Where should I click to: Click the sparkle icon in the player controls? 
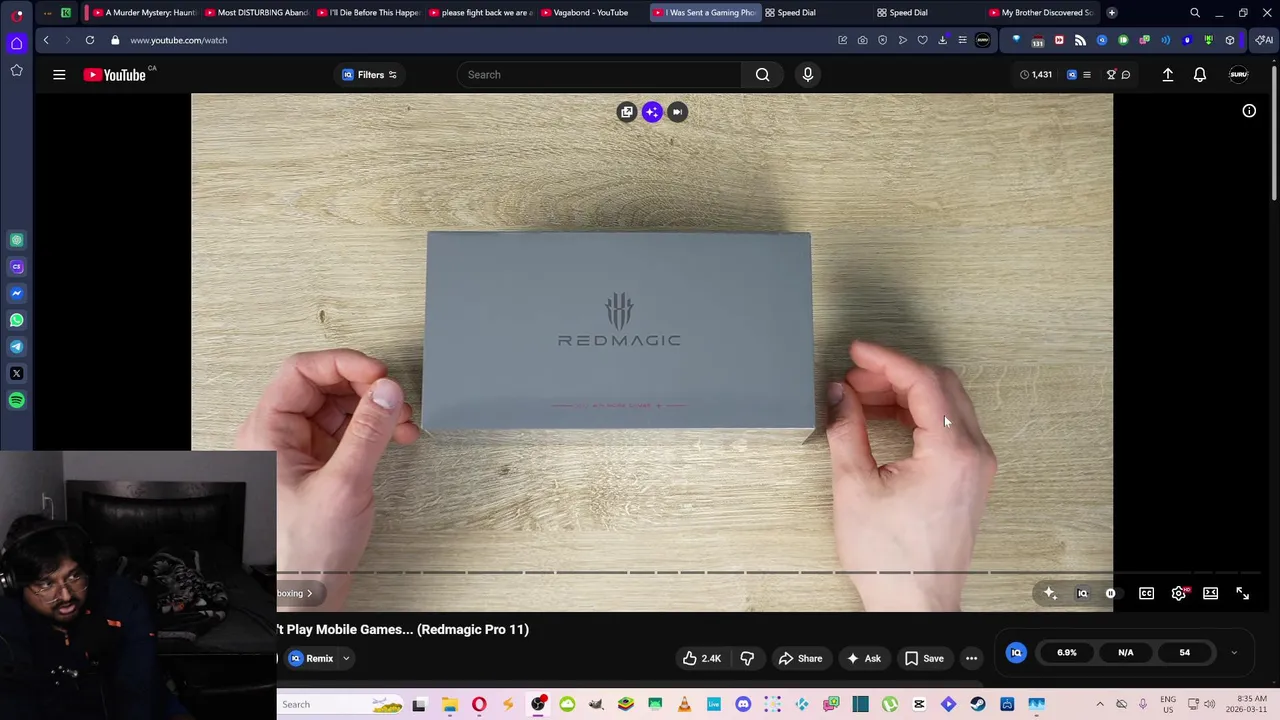(1050, 593)
